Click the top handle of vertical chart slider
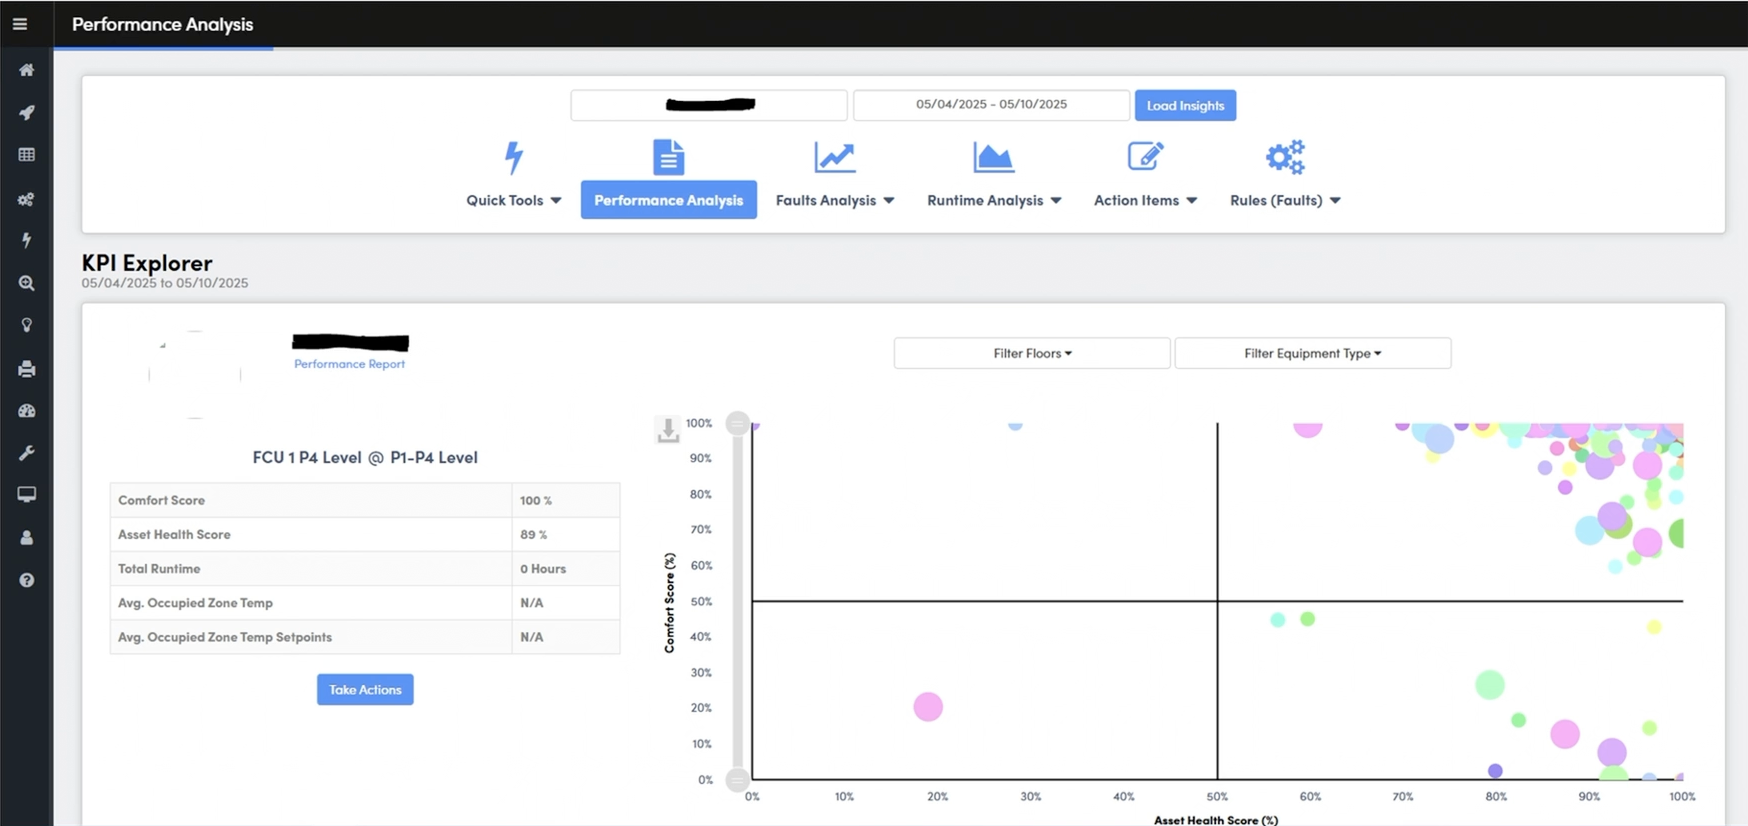1748x826 pixels. [x=737, y=423]
